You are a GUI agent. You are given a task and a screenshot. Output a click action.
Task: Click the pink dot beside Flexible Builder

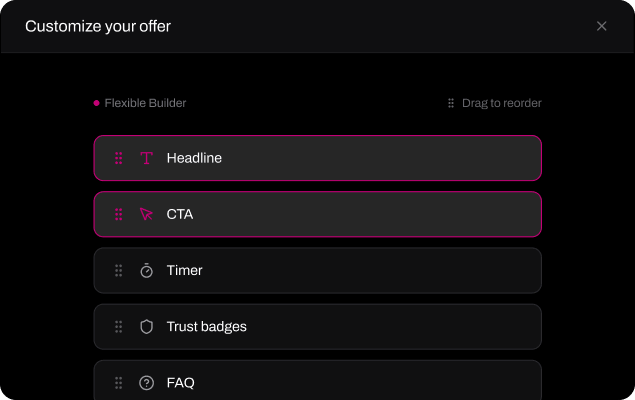(97, 103)
